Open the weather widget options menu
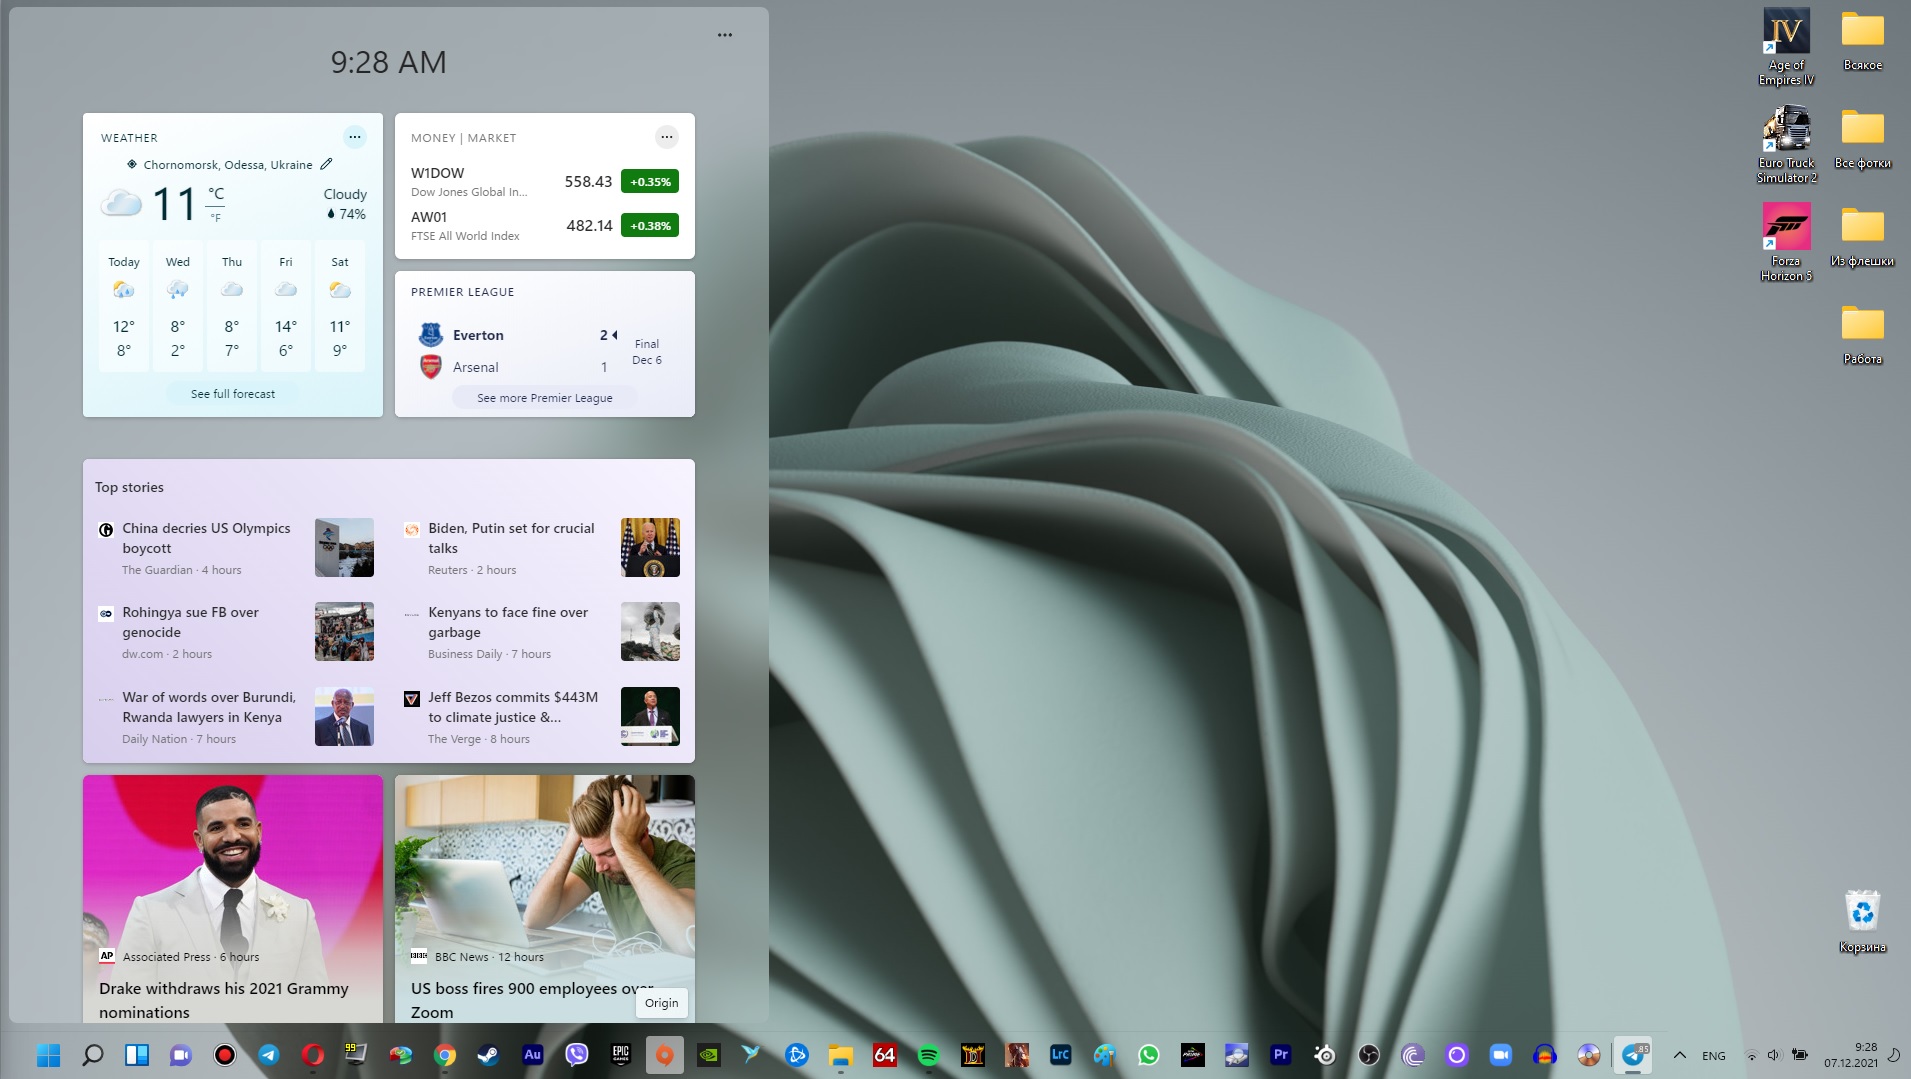1911x1079 pixels. point(355,137)
